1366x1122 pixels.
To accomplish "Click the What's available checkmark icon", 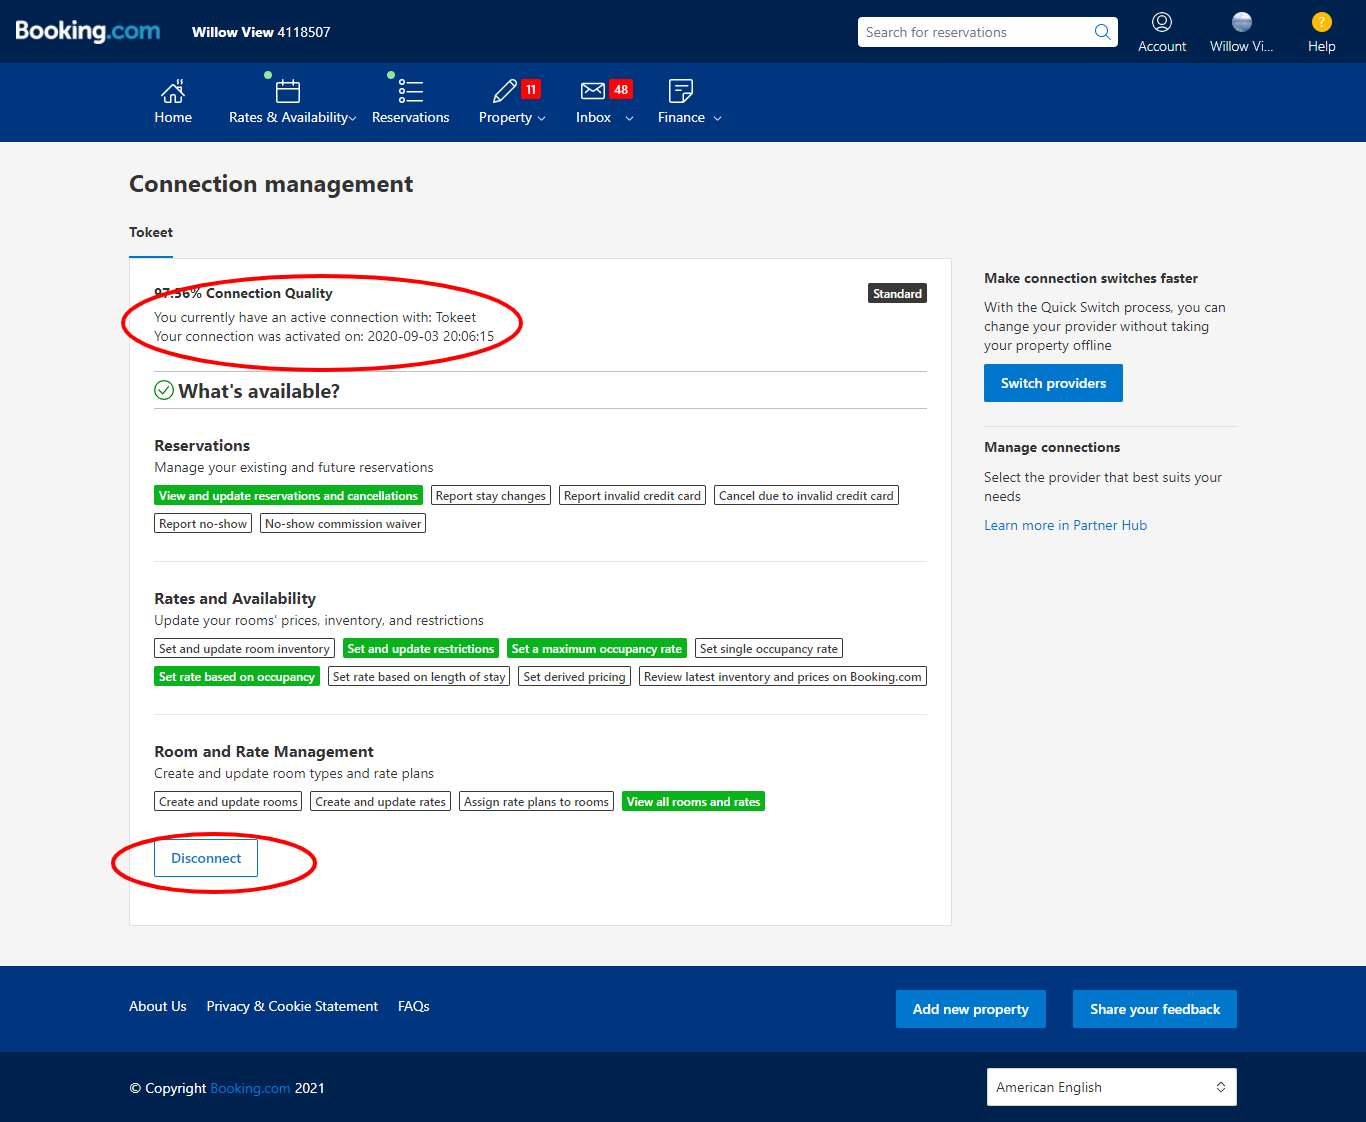I will [x=164, y=390].
